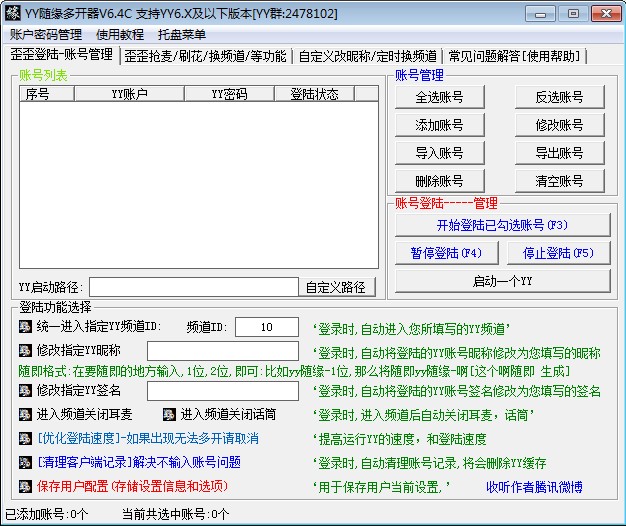
Task: Toggle 进入频道关闭话筒 checkbox
Action: coord(169,415)
